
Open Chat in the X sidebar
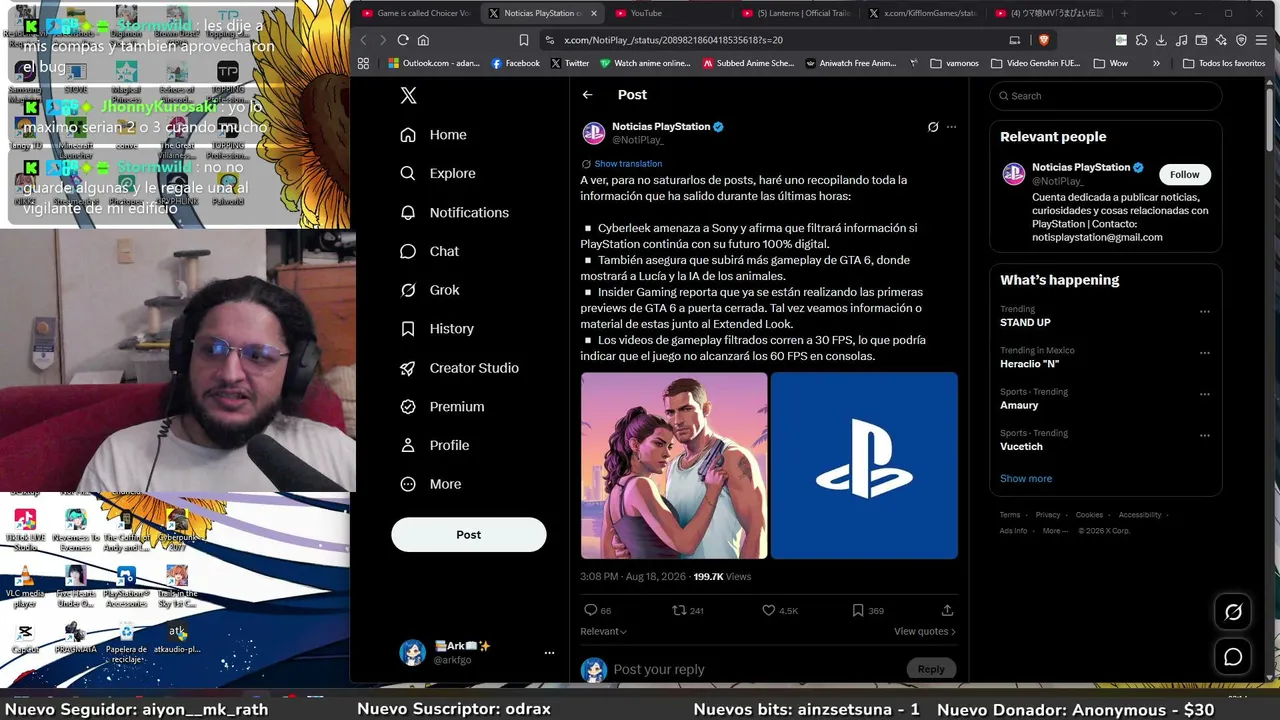[430, 251]
